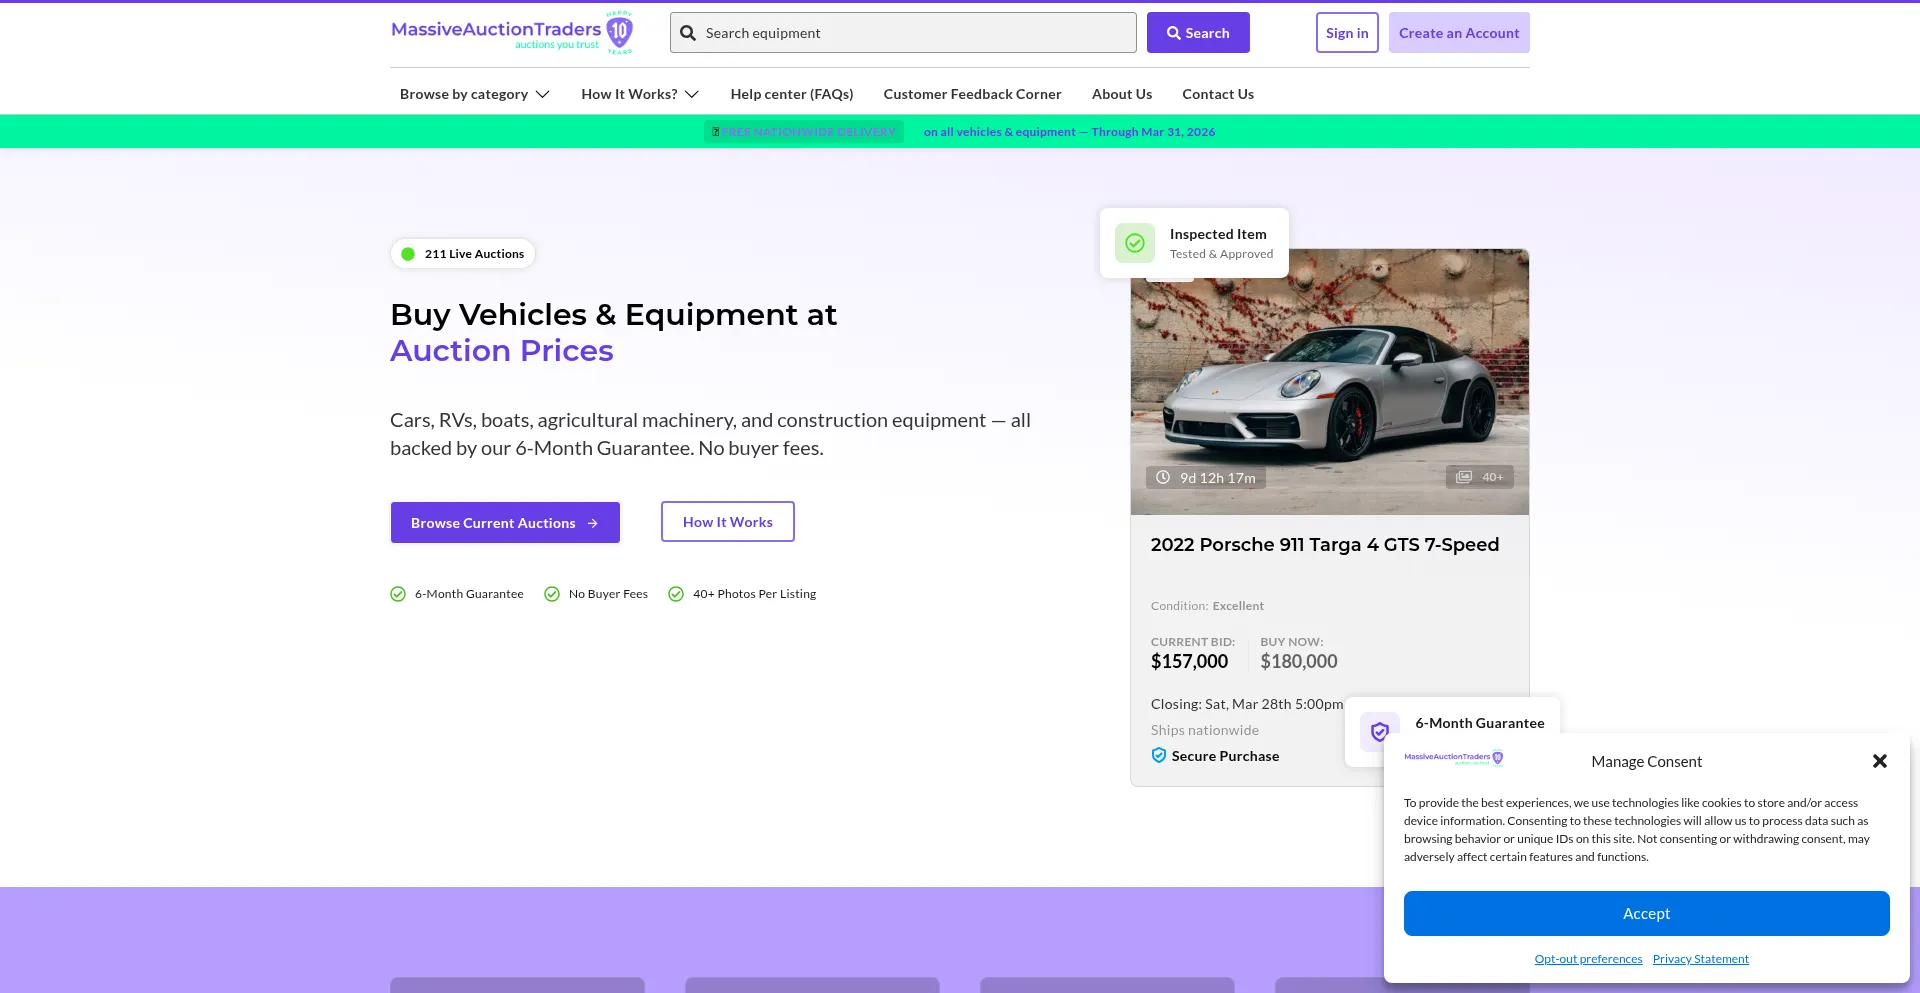Click the Tested & Approved text
1920x993 pixels.
click(1222, 254)
